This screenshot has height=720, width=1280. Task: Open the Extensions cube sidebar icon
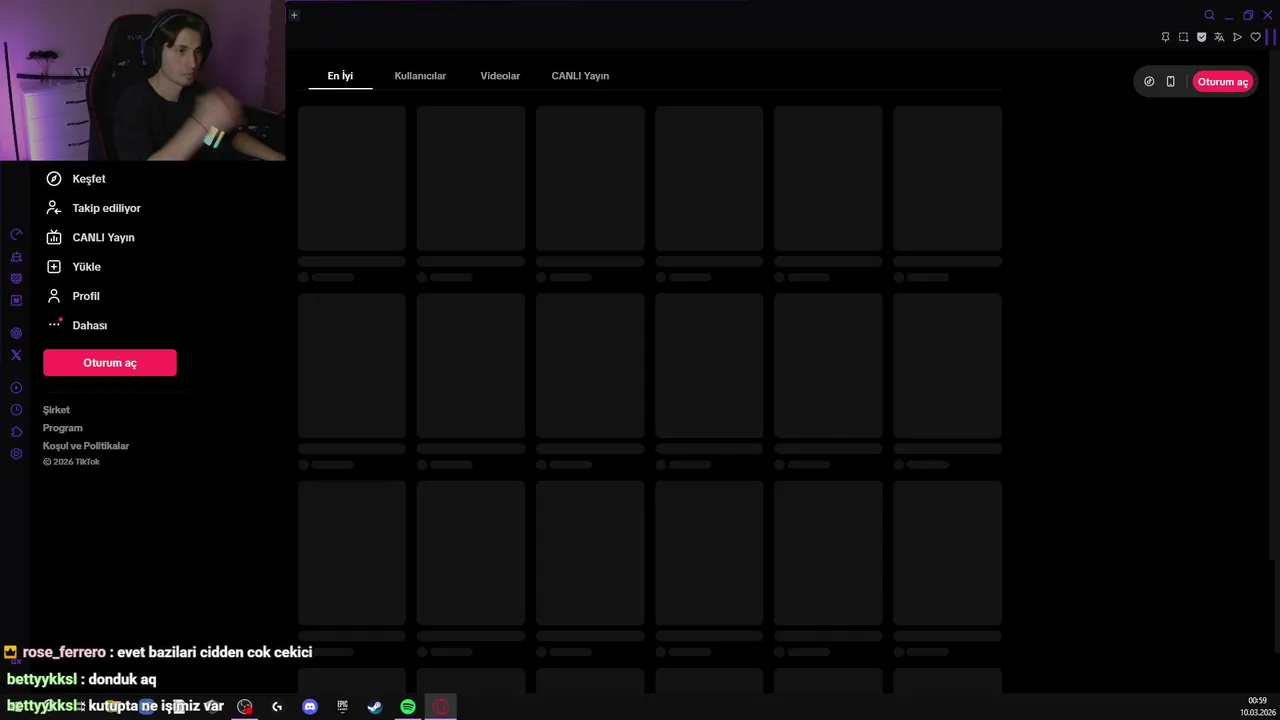(x=16, y=432)
